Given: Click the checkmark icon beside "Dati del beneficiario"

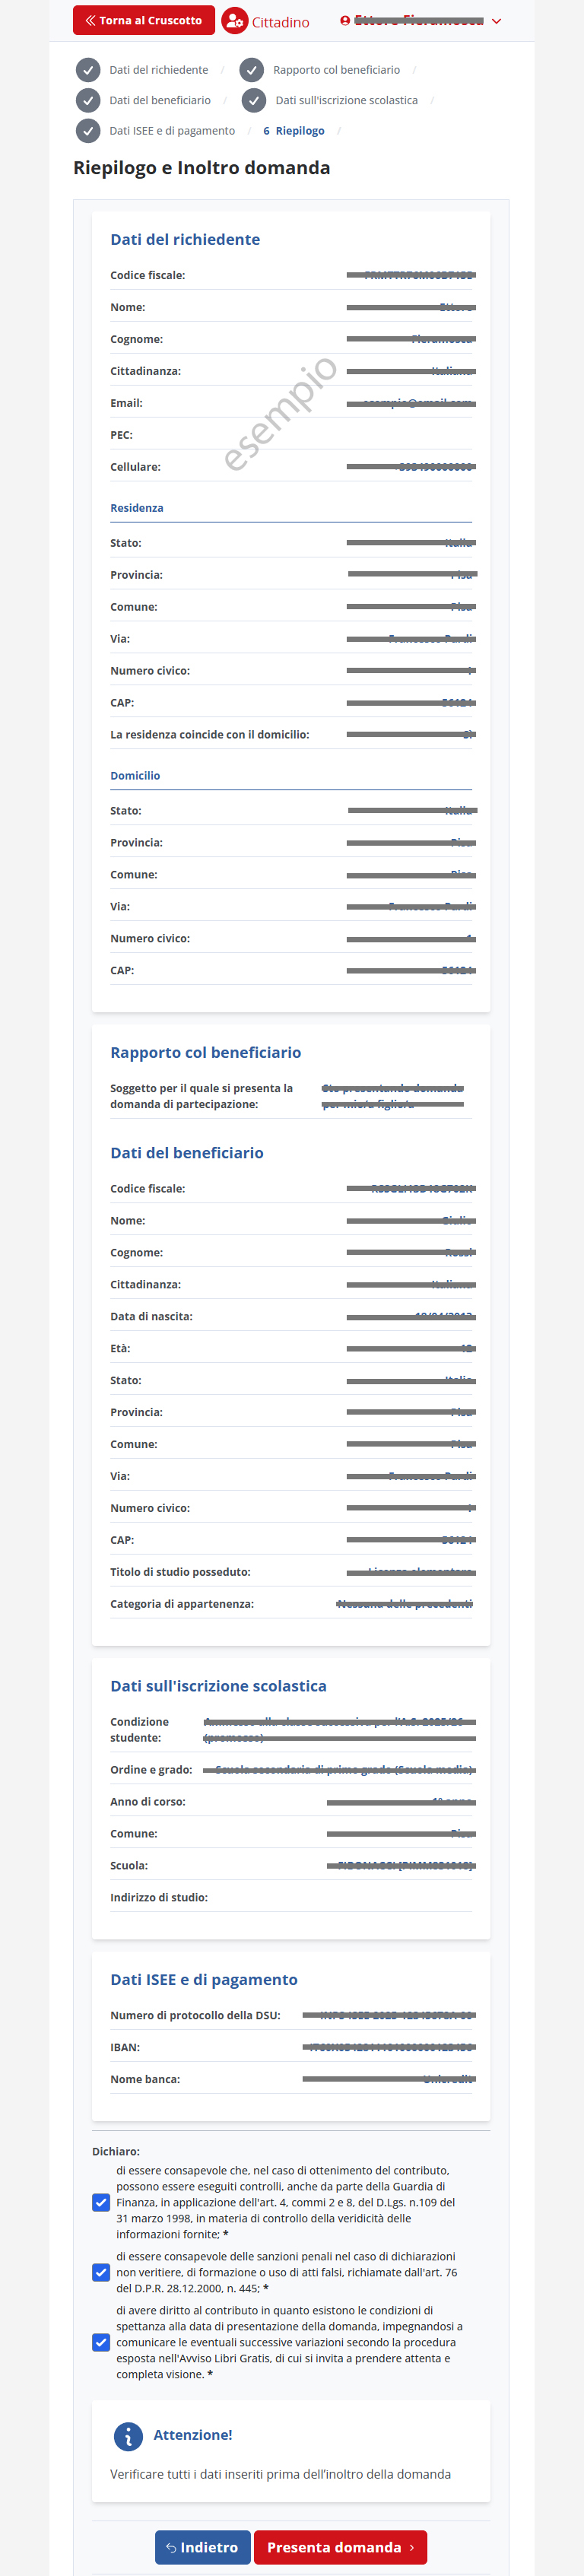Looking at the screenshot, I should tap(87, 100).
